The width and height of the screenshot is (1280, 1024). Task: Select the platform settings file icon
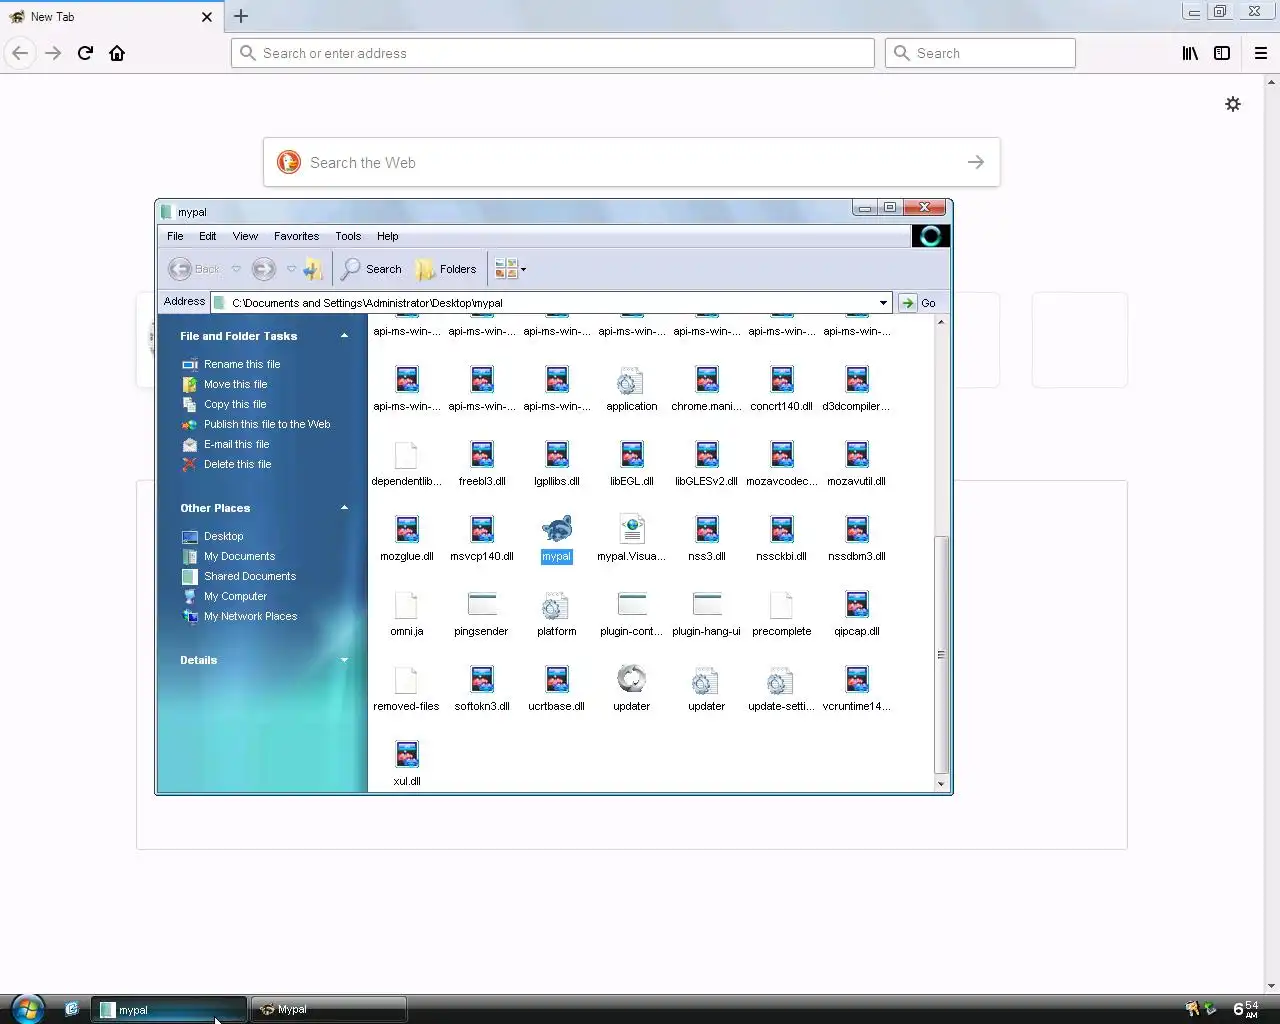557,604
